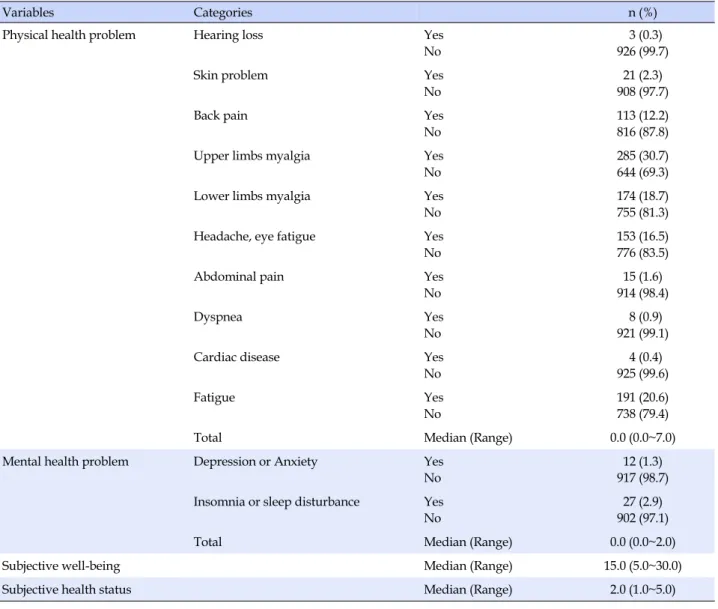
Task: Click the value '8 (0.9)'
Action: [x=645, y=317]
